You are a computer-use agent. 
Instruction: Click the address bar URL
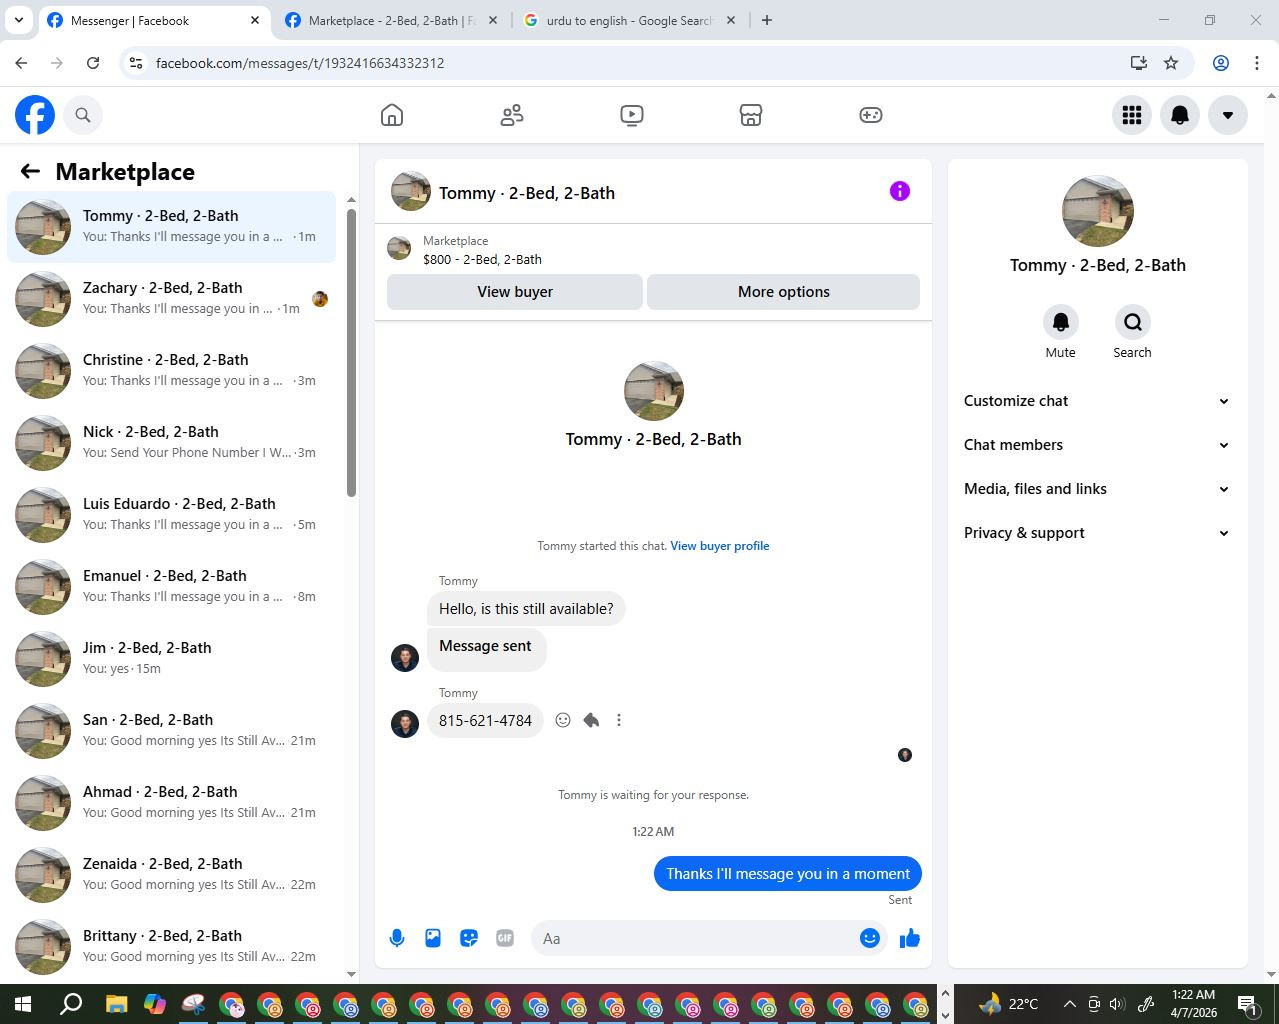pos(300,63)
